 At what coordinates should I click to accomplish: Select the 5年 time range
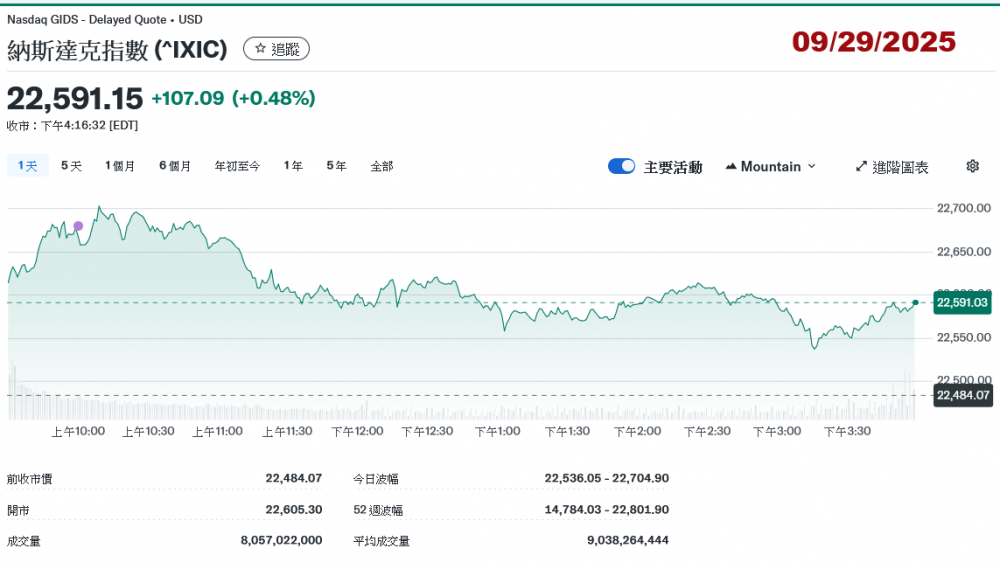tap(336, 166)
